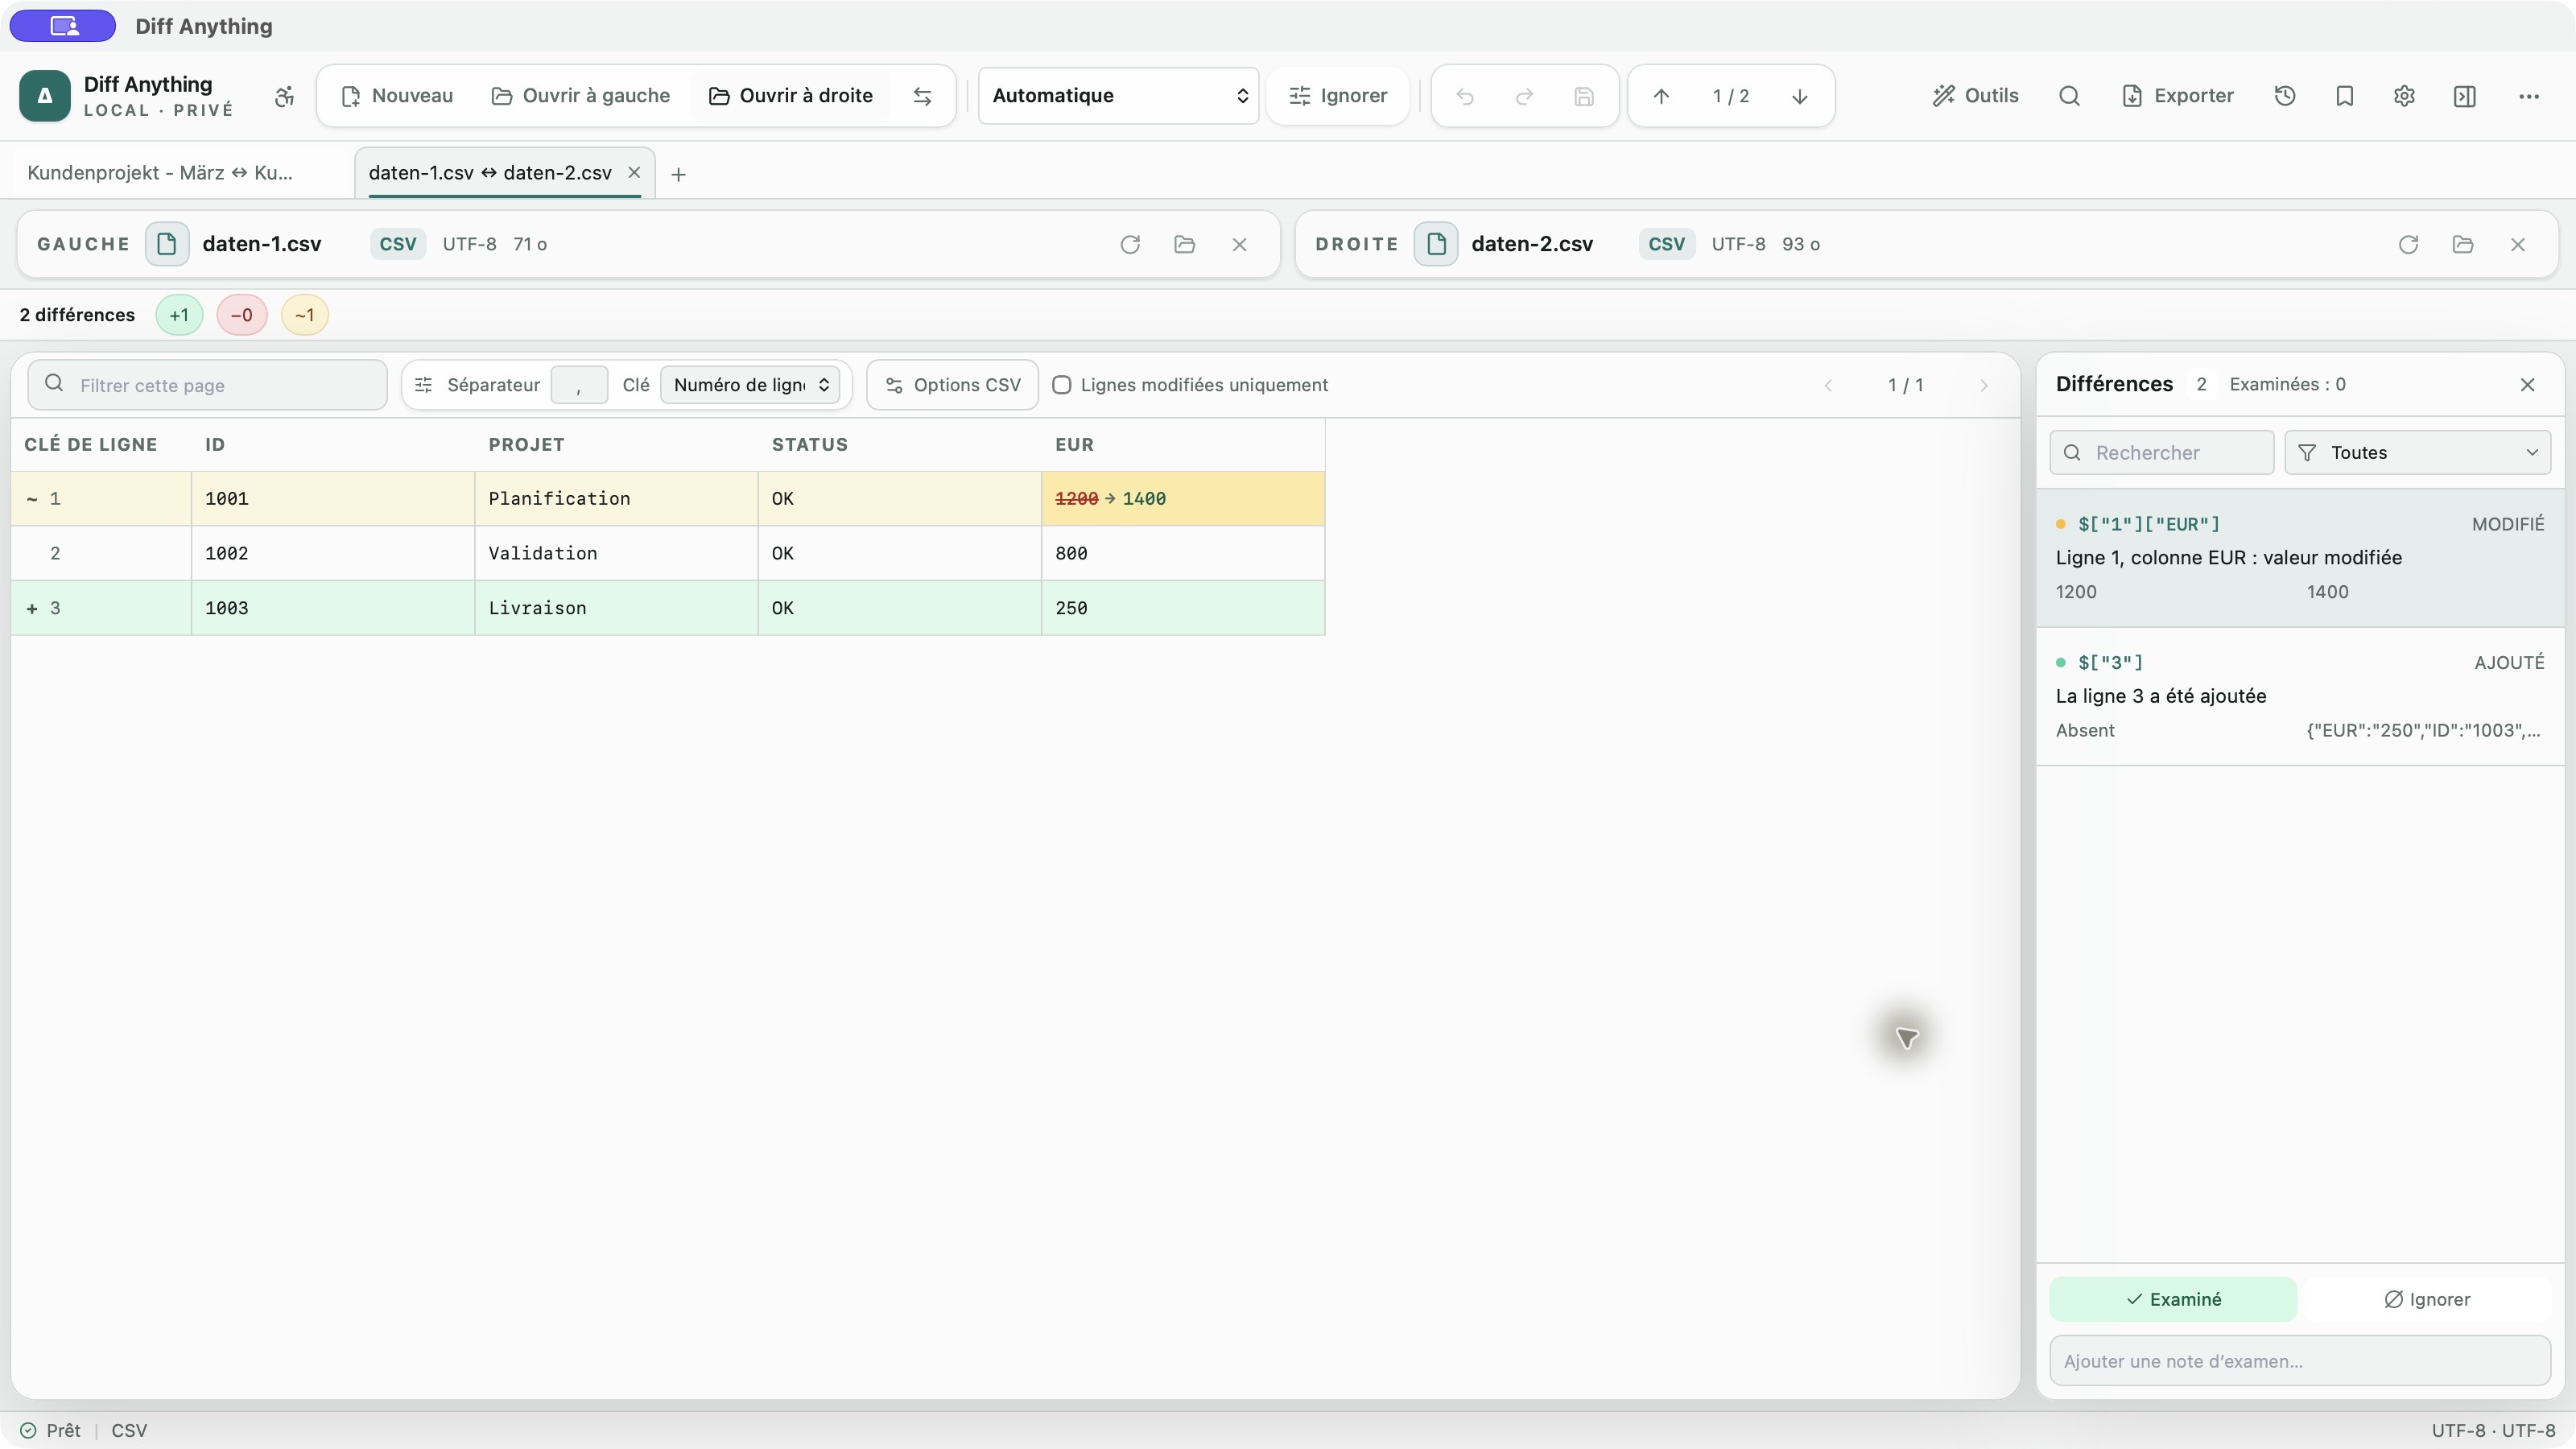Select the $["3"] AJOUTÉ difference entry
Image resolution: width=2576 pixels, height=1449 pixels.
2300,696
